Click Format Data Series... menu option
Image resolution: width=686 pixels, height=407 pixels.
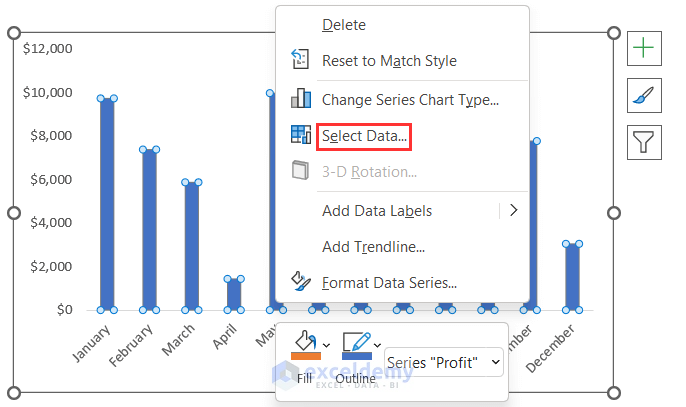(x=389, y=283)
